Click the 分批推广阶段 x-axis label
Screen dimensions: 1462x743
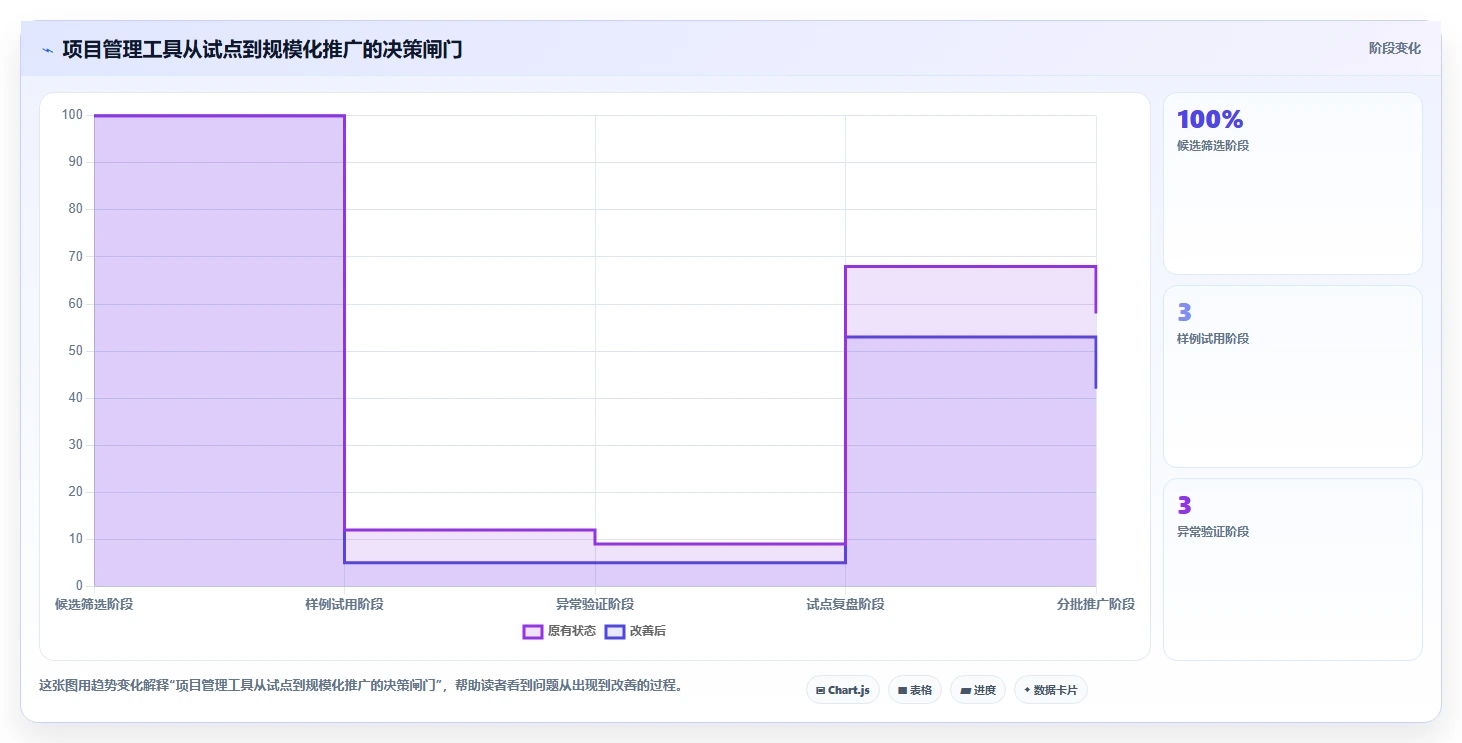[x=1096, y=604]
